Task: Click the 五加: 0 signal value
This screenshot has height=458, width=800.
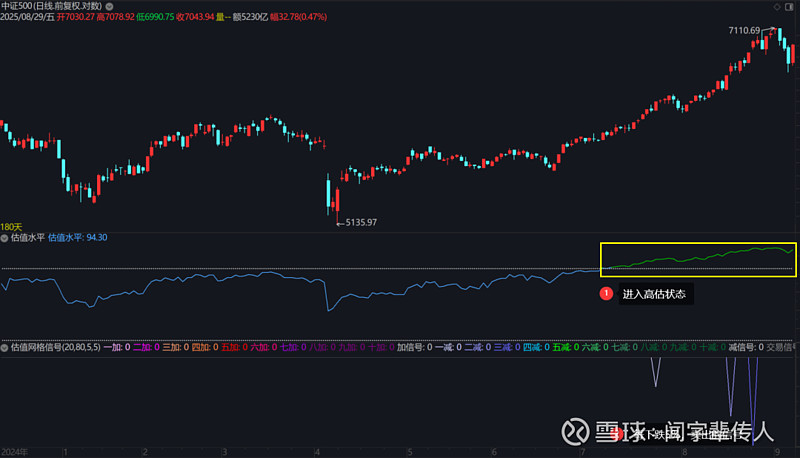Action: (x=234, y=347)
